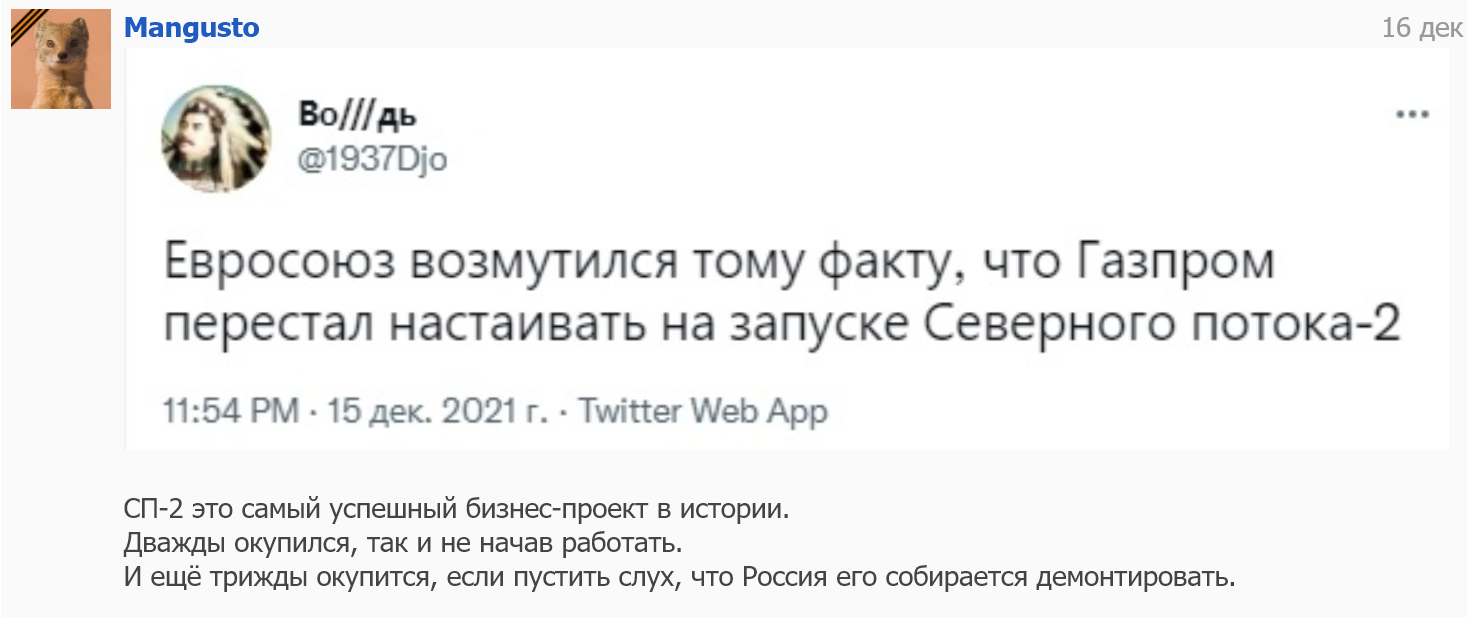Click the "16 дек" post date

point(1422,28)
